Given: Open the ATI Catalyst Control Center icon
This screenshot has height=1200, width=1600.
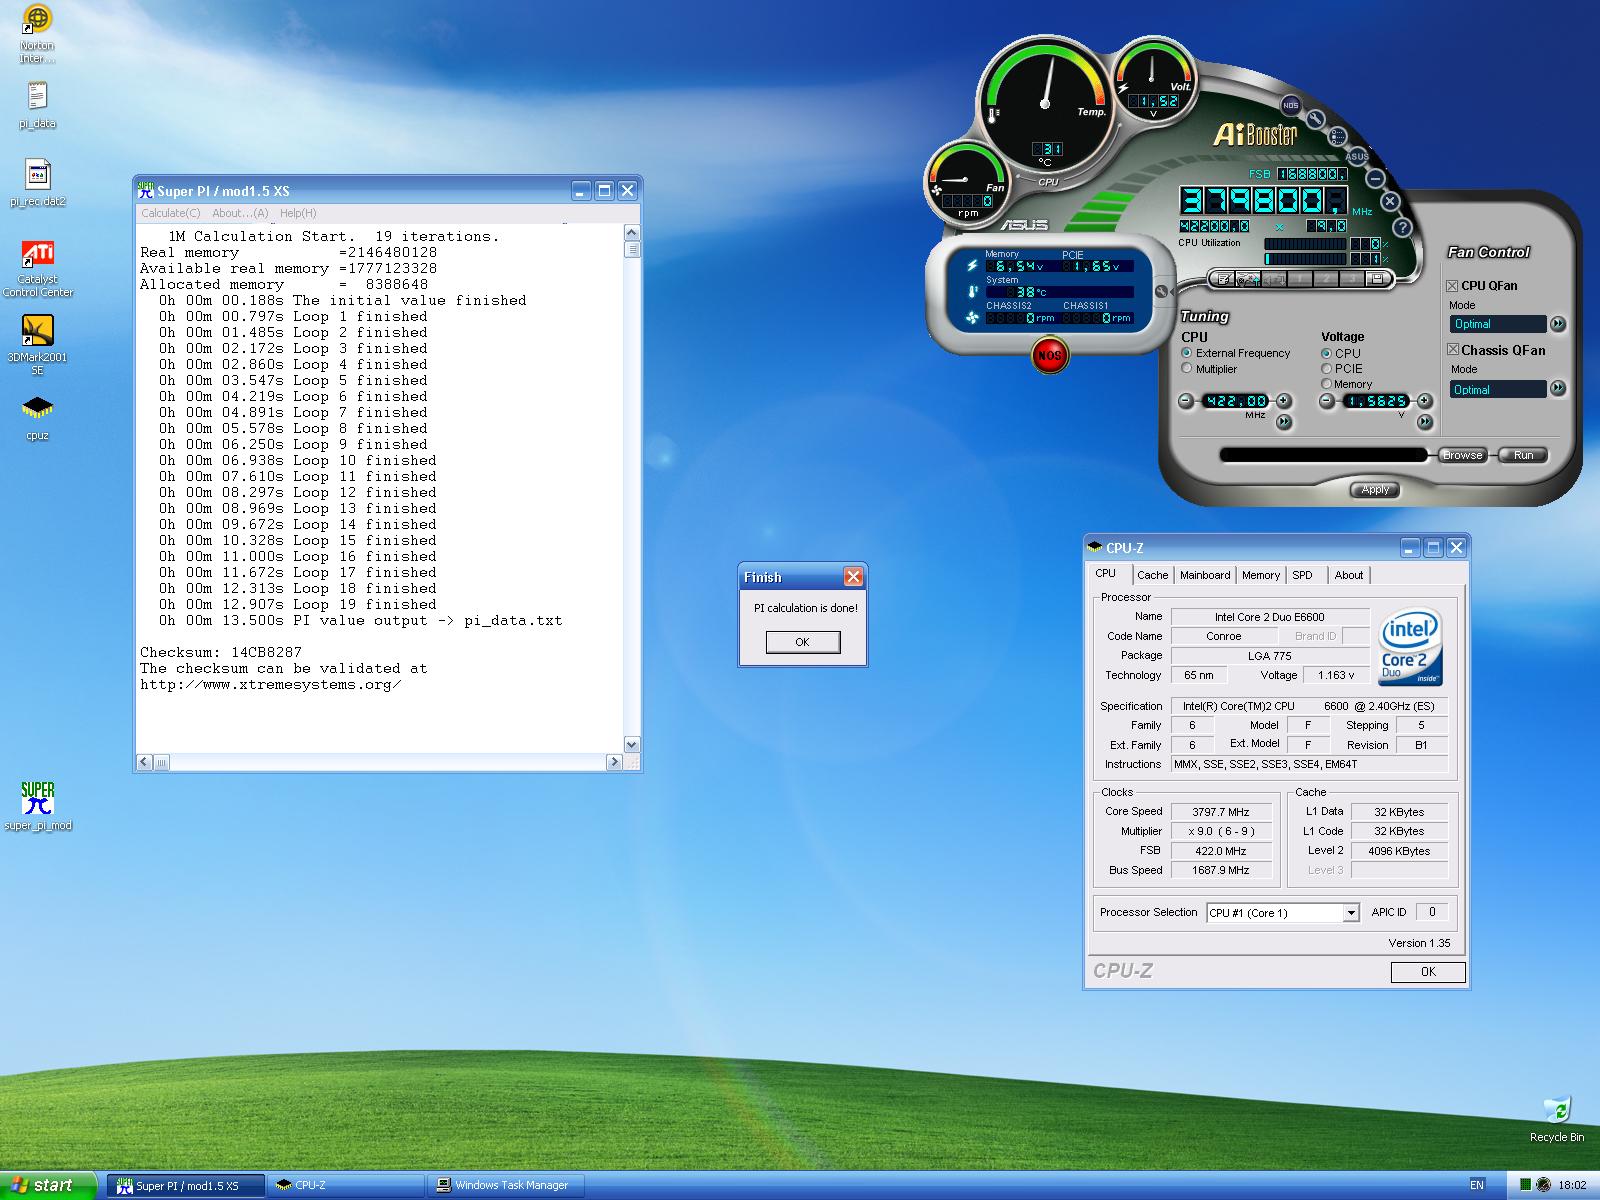Looking at the screenshot, I should [37, 268].
